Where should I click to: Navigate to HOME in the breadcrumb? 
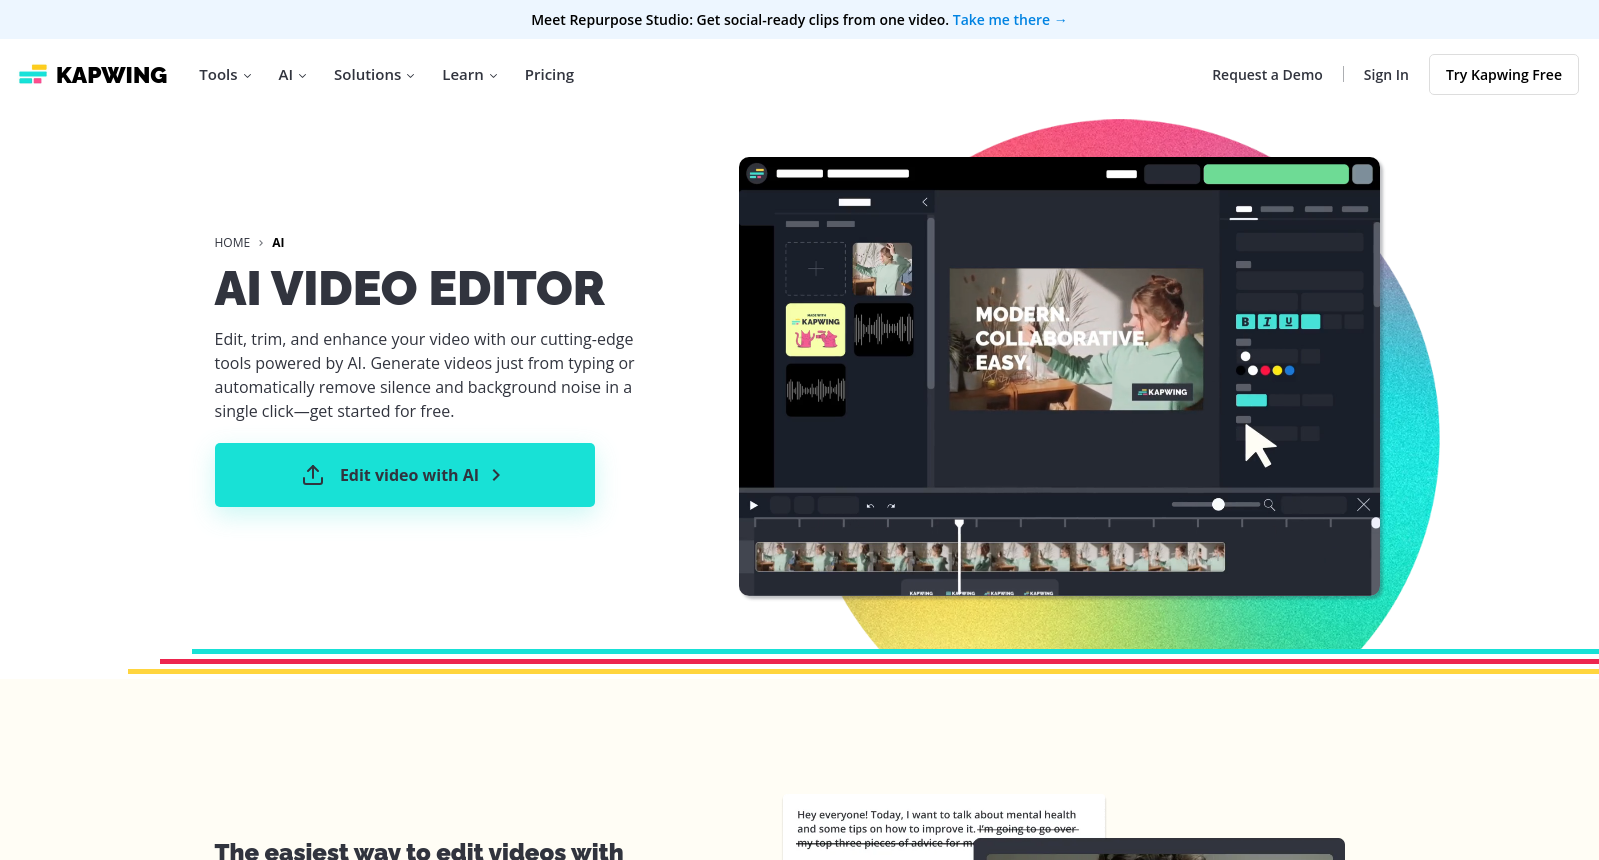pyautogui.click(x=232, y=243)
